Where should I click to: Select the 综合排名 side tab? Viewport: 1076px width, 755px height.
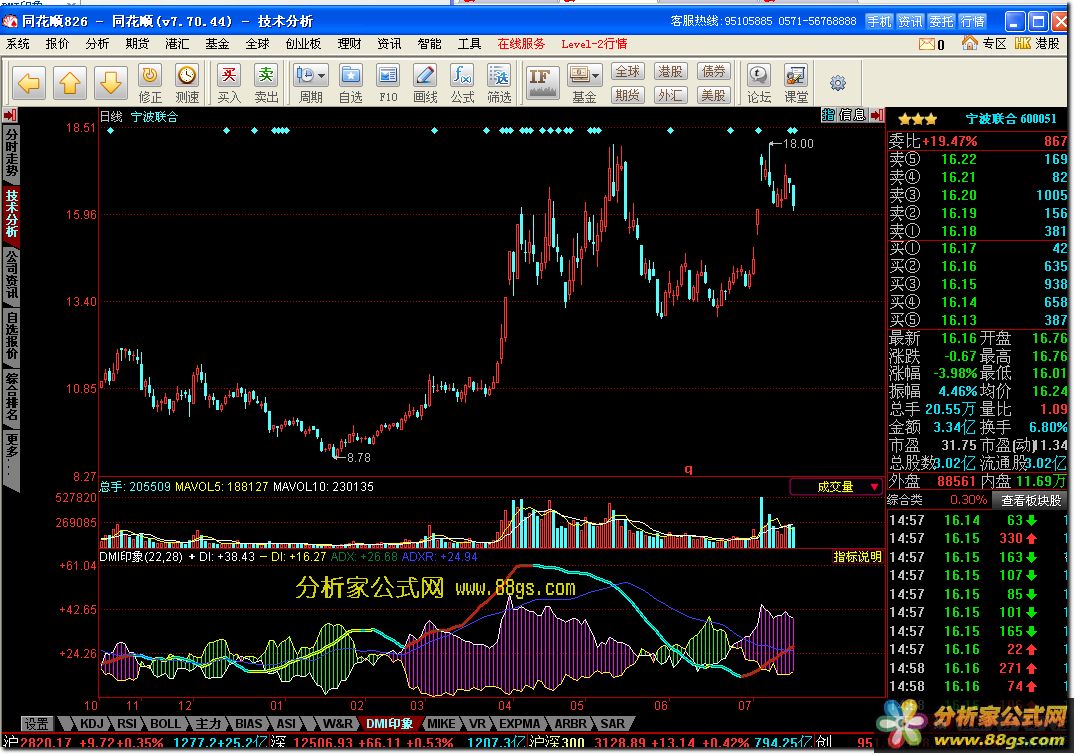(x=11, y=397)
